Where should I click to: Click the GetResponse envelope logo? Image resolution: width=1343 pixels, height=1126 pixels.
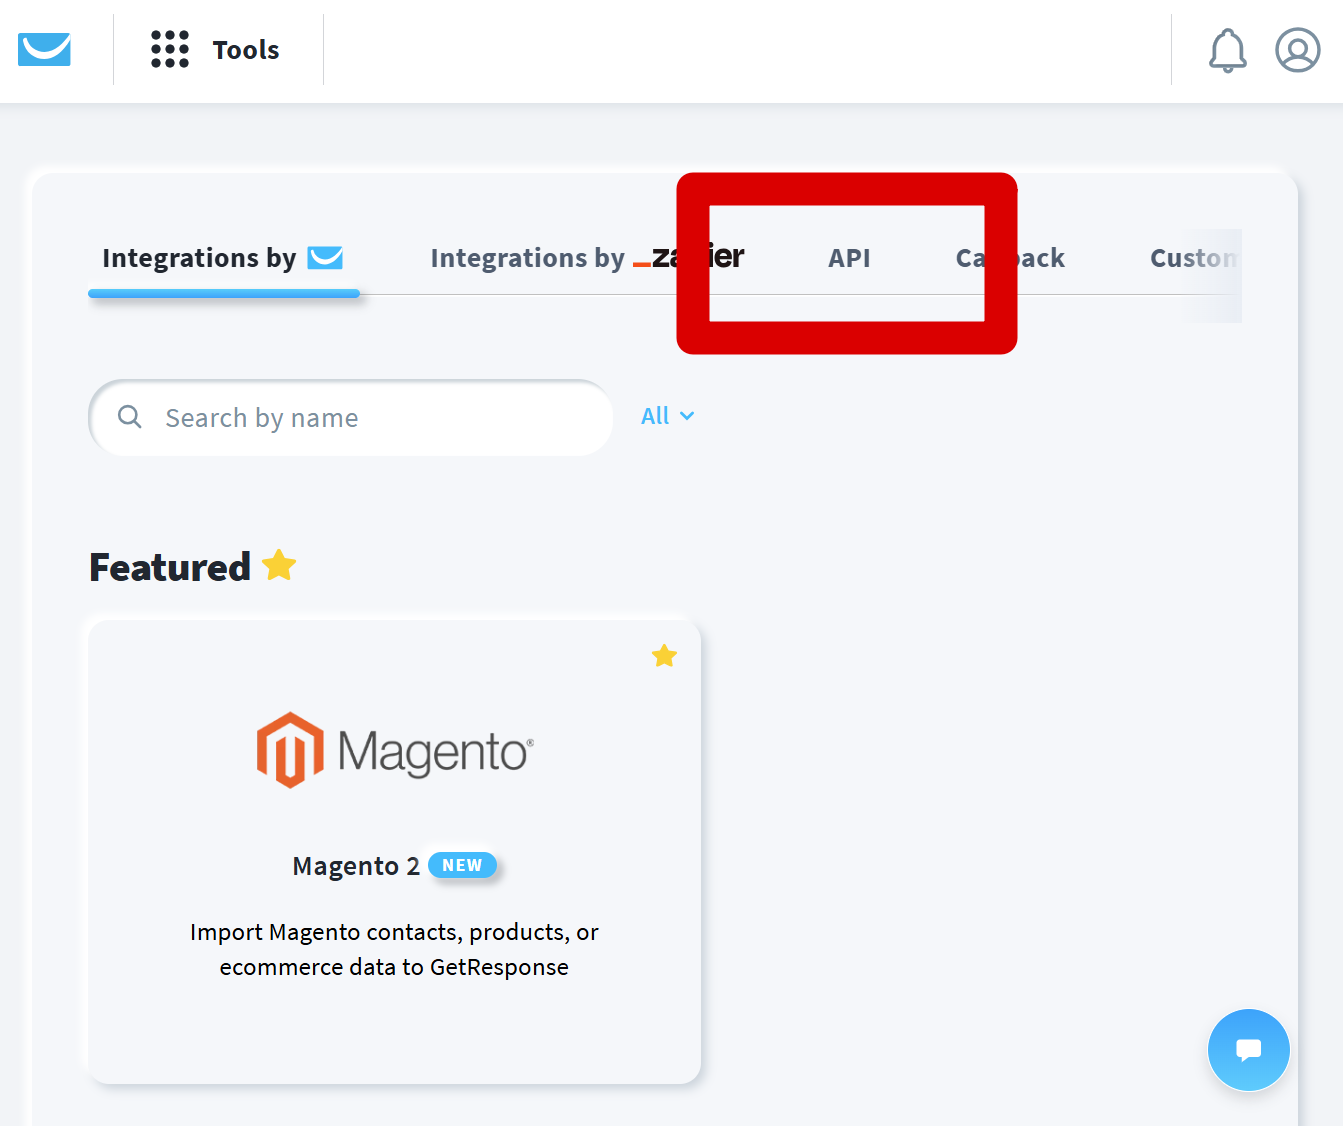click(x=44, y=49)
